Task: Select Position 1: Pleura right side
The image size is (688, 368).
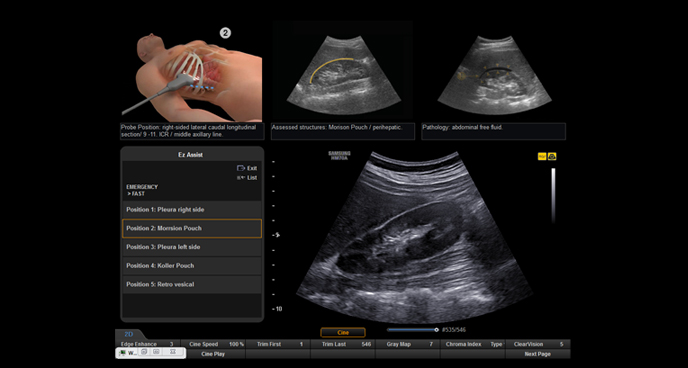Action: coord(192,210)
